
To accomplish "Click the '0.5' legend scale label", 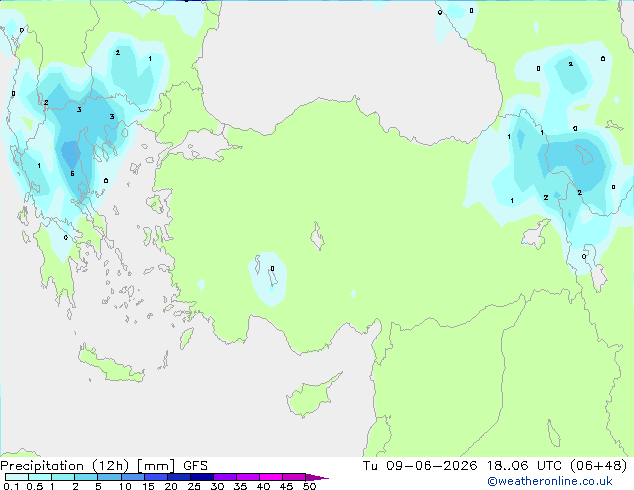I will coord(34,486).
